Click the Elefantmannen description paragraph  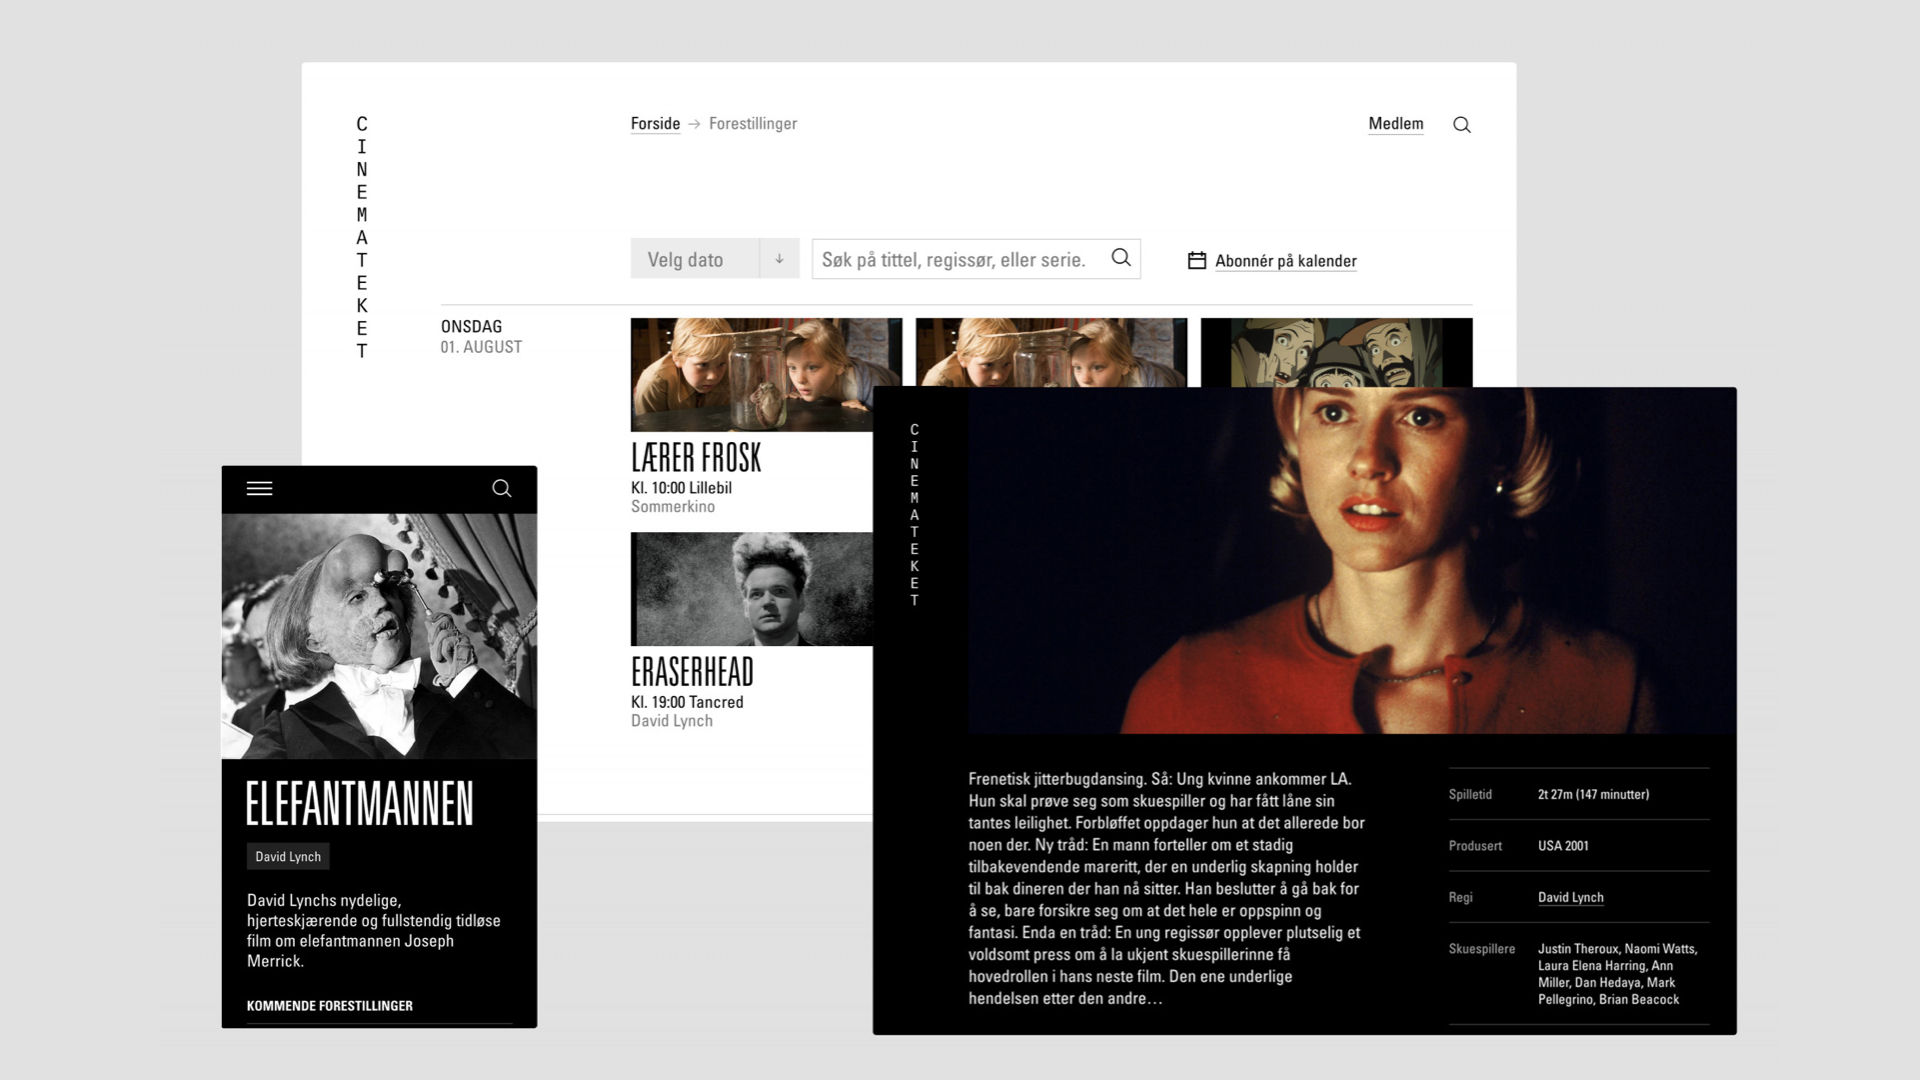(x=374, y=931)
